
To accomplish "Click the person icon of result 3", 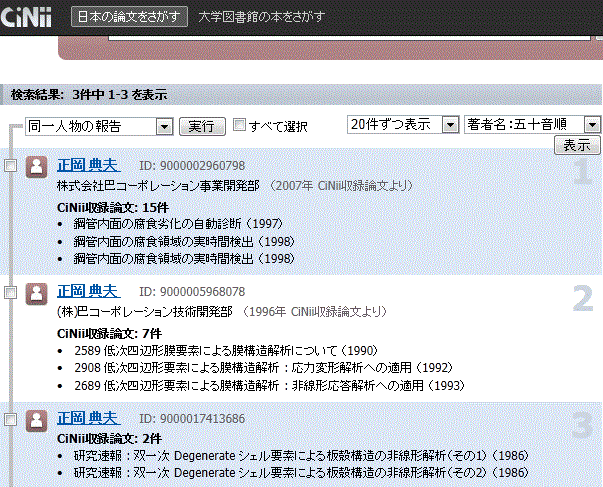I will point(37,421).
